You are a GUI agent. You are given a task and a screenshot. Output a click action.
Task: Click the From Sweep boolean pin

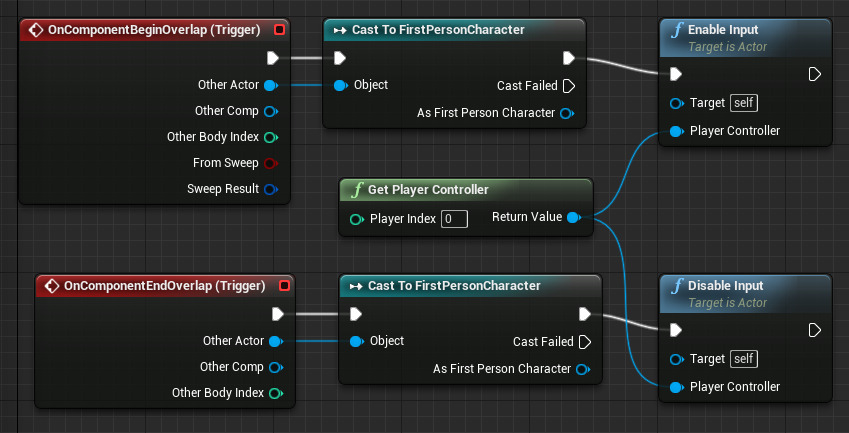(x=270, y=163)
